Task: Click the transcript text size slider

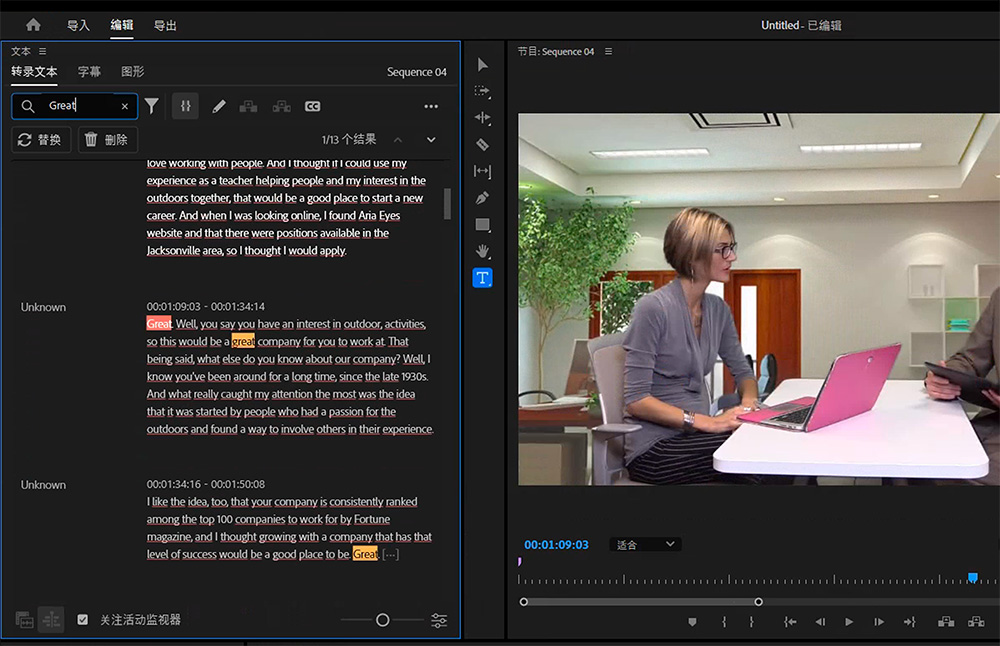Action: 382,620
